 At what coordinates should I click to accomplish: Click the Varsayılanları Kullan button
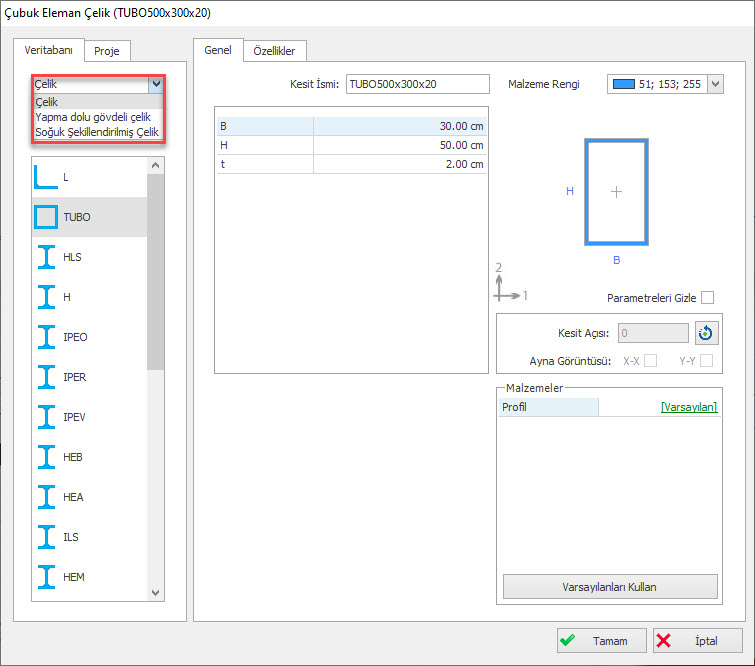[610, 587]
